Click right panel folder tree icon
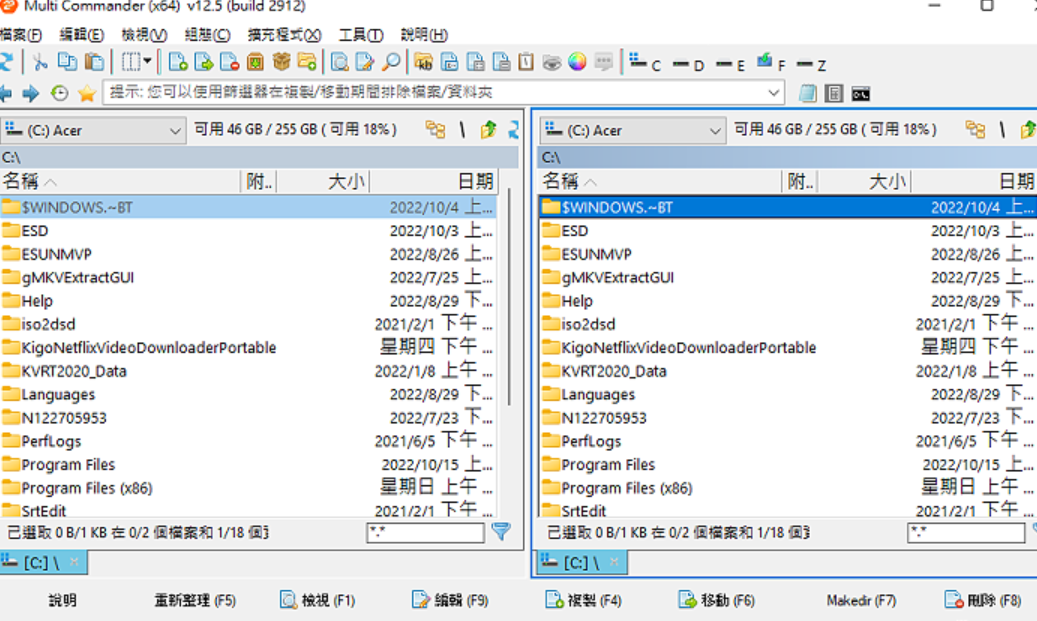Image resolution: width=1037 pixels, height=621 pixels. [975, 129]
